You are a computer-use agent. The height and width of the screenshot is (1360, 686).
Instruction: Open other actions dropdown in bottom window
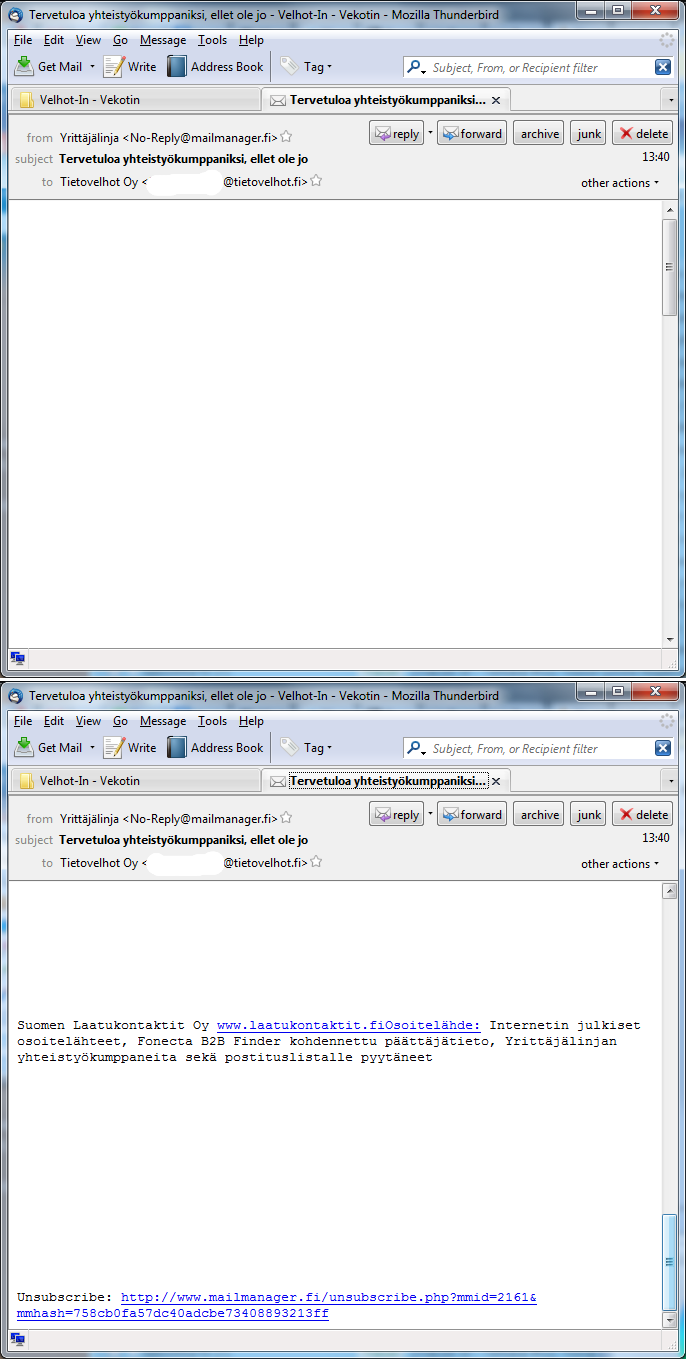(x=620, y=864)
